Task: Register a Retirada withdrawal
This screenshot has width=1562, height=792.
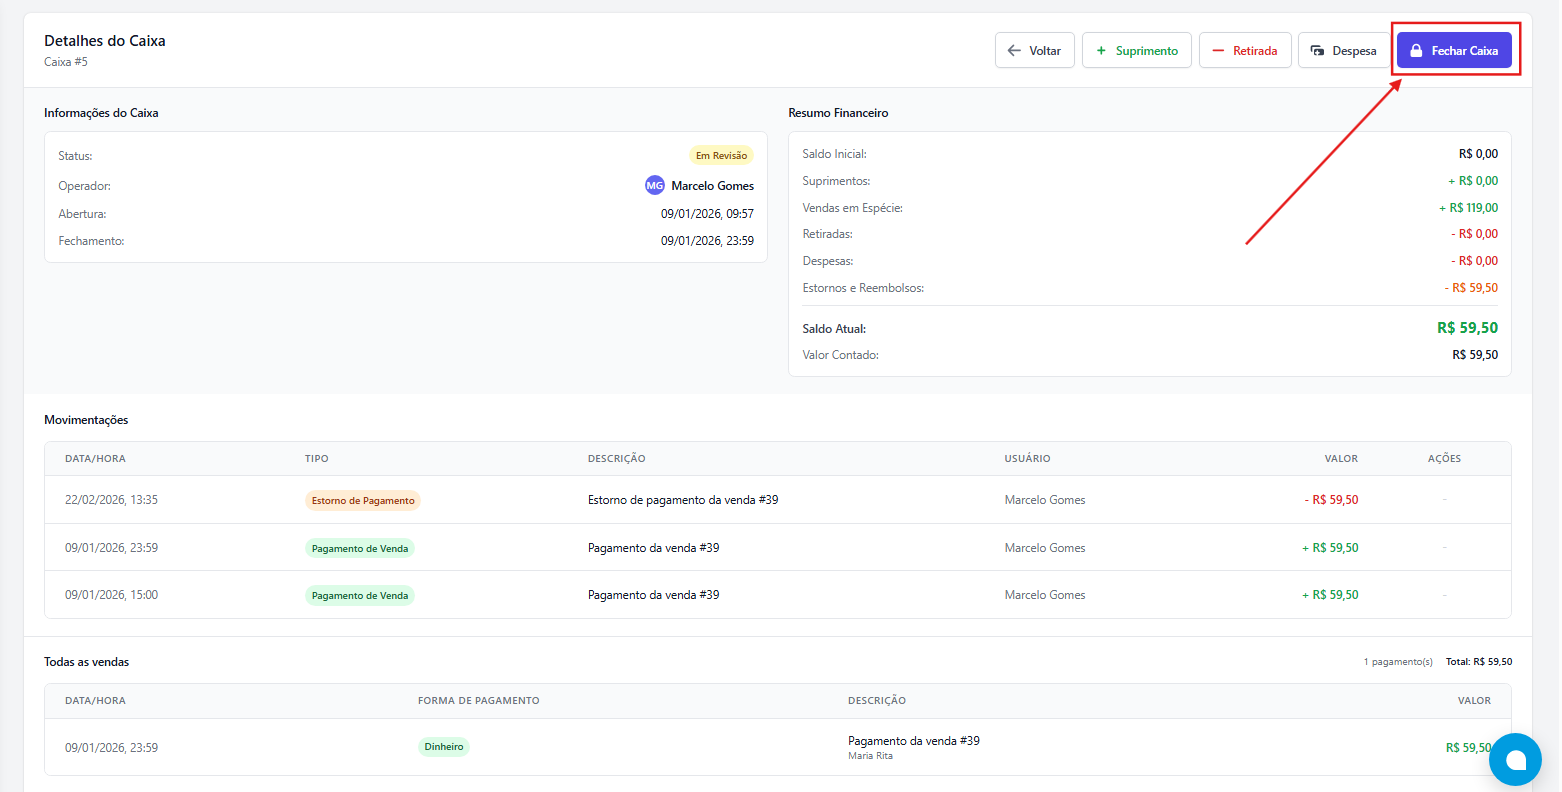Action: coord(1245,51)
